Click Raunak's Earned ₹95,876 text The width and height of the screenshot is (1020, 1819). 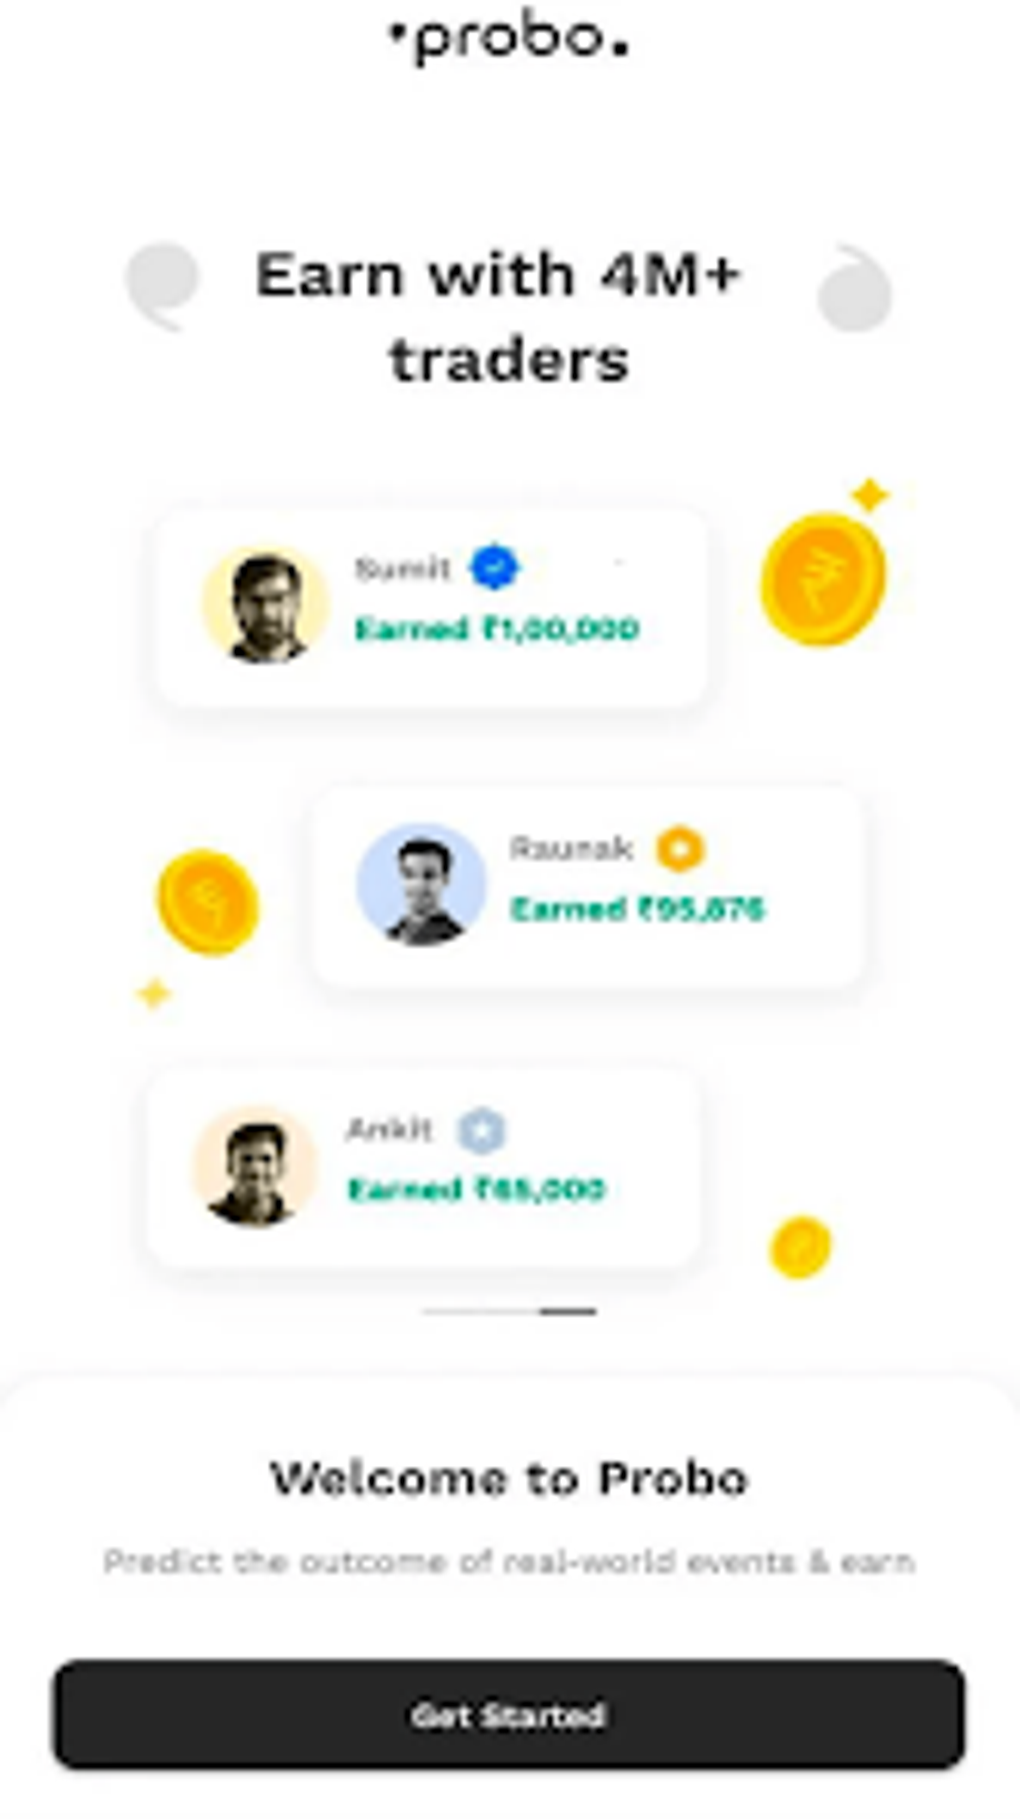click(x=637, y=909)
